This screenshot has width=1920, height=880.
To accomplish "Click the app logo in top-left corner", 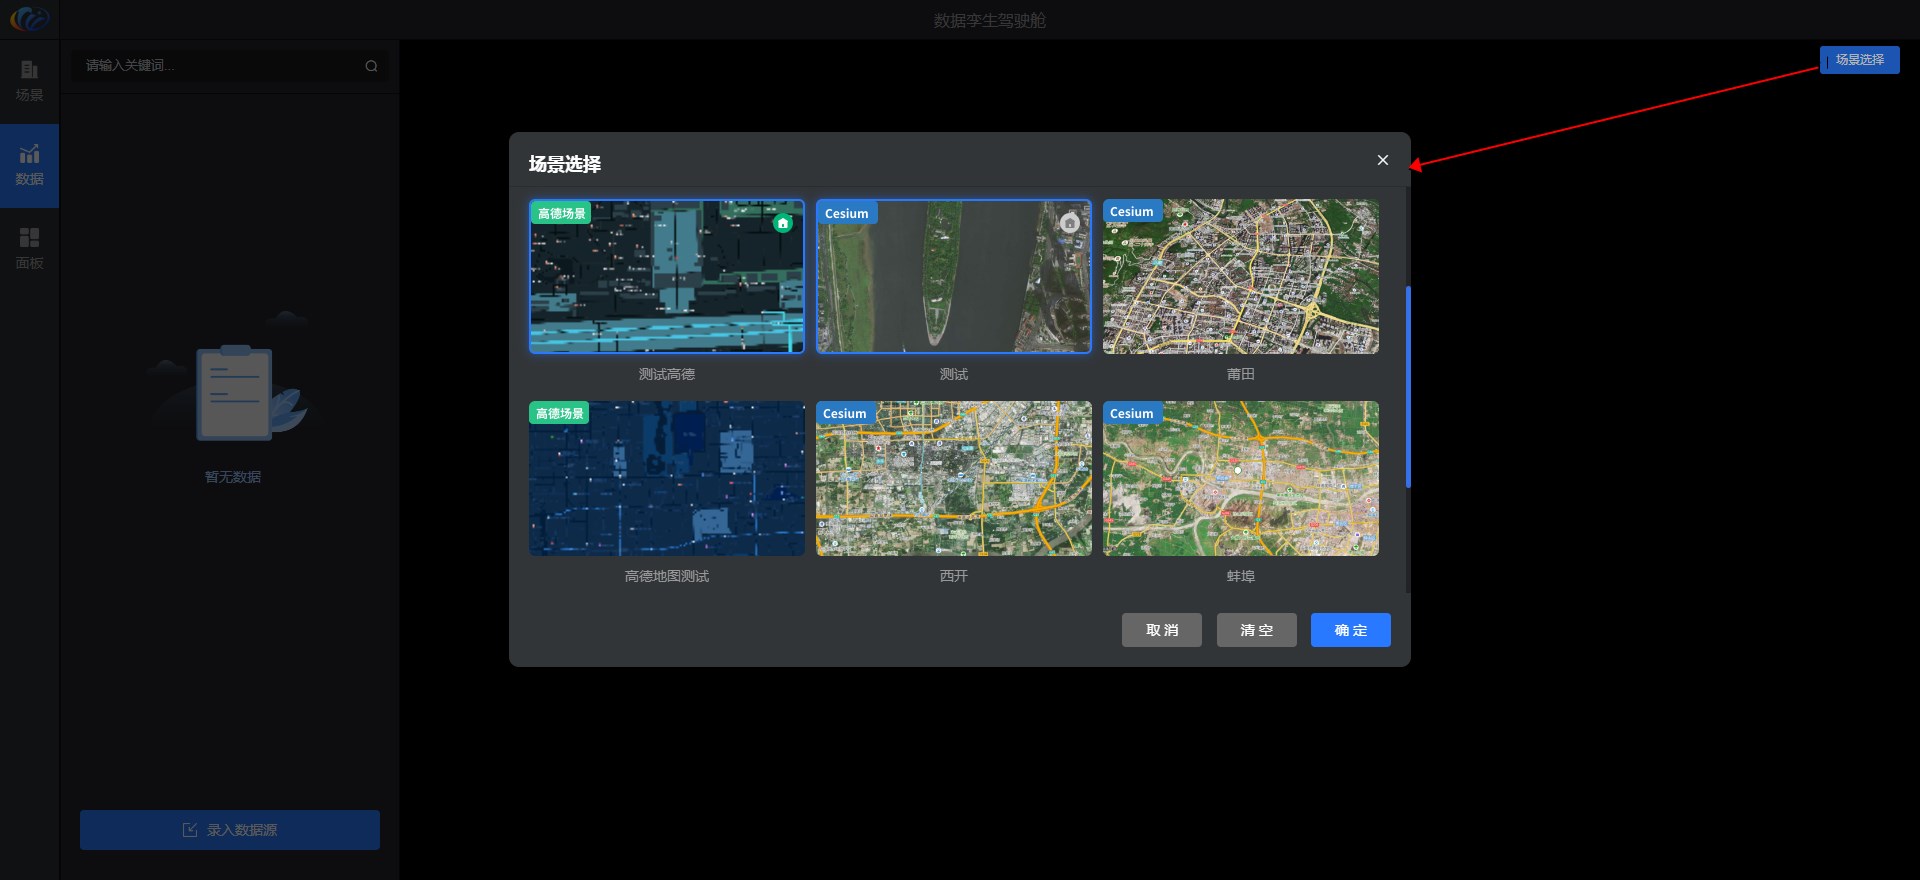I will click(x=29, y=19).
